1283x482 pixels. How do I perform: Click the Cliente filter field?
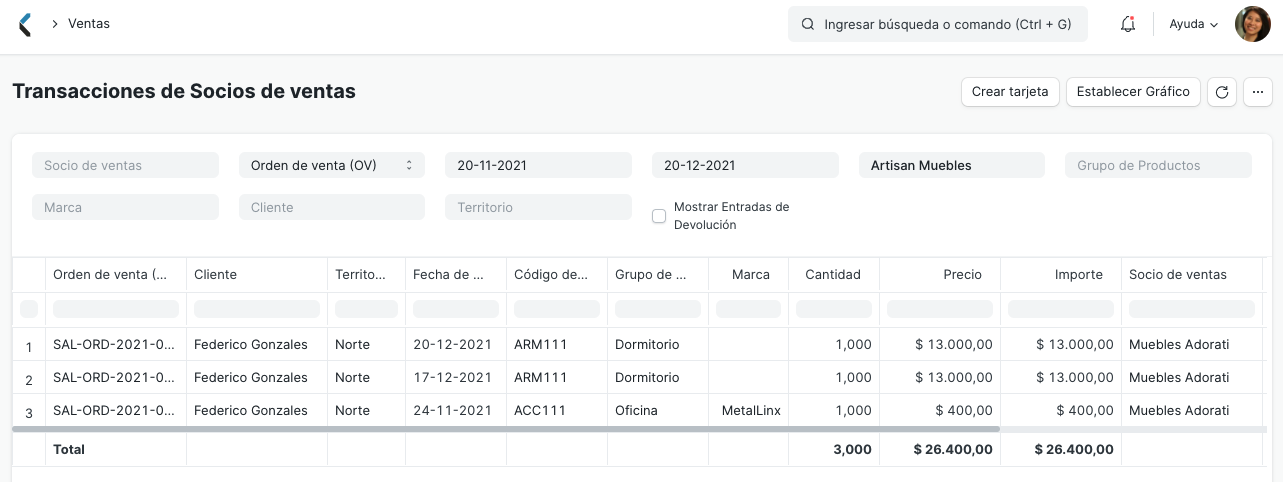pyautogui.click(x=331, y=207)
